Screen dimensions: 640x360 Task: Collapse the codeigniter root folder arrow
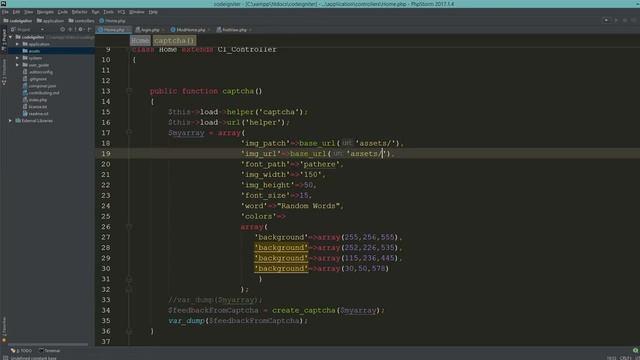point(11,37)
